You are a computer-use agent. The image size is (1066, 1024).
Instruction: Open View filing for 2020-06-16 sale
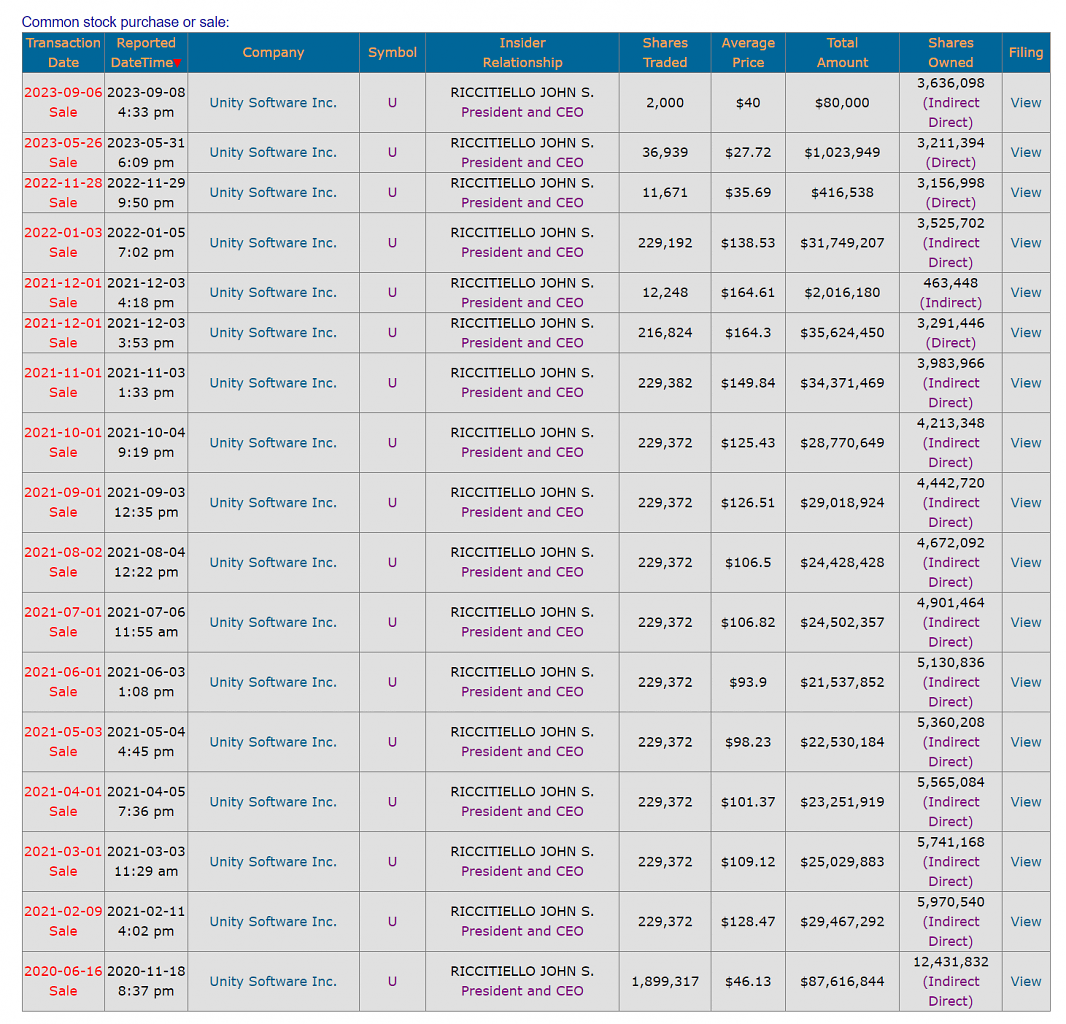(x=1025, y=981)
